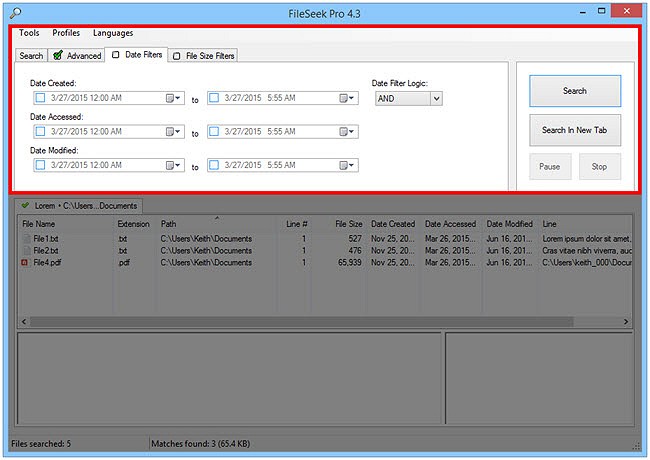Image resolution: width=650 pixels, height=460 pixels.
Task: Open the Date Created end calendar dropdown
Action: (347, 98)
